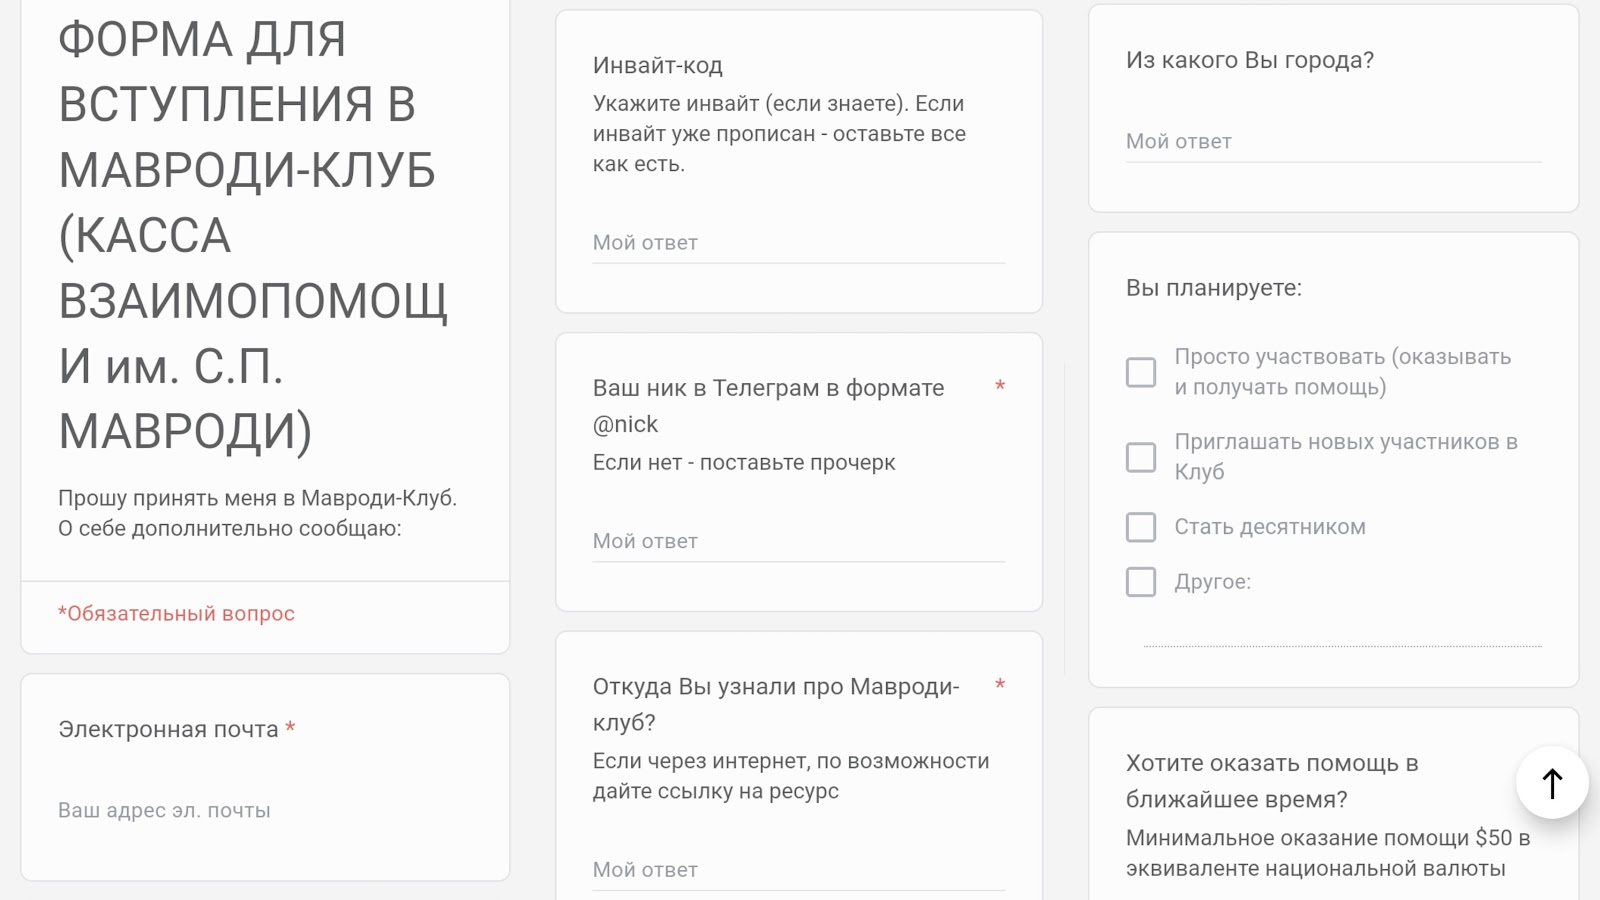Click 'Если нет - поставьте прочерк' hint
The width and height of the screenshot is (1600, 900).
744,463
